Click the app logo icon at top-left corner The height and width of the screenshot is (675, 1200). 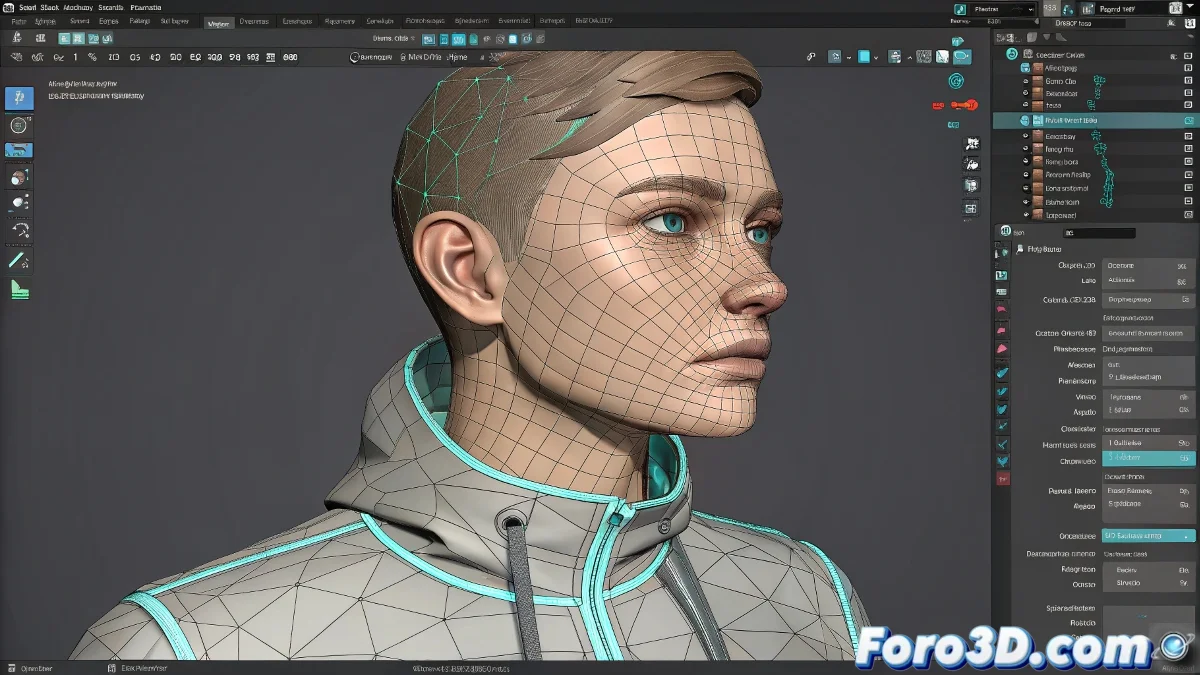(x=7, y=7)
